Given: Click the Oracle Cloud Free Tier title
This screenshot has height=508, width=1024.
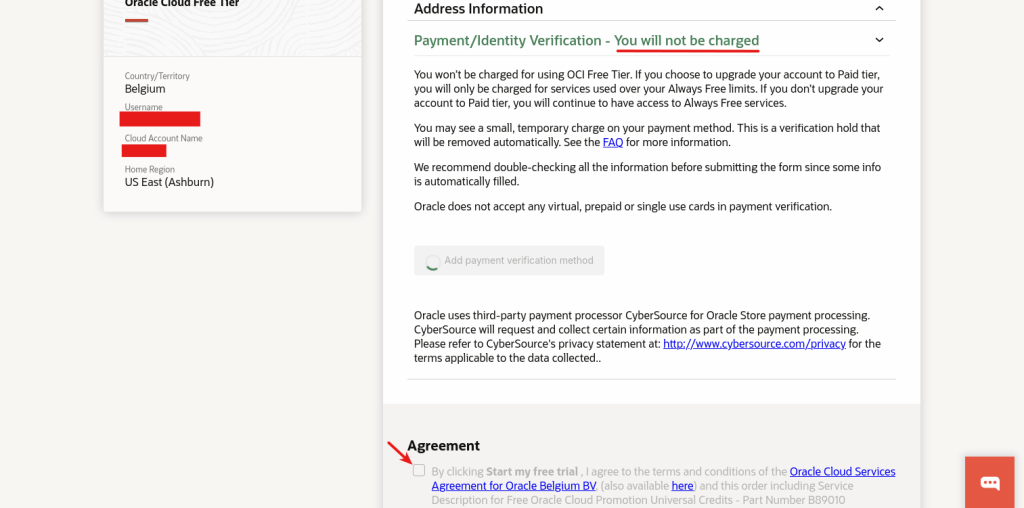Looking at the screenshot, I should click(181, 4).
